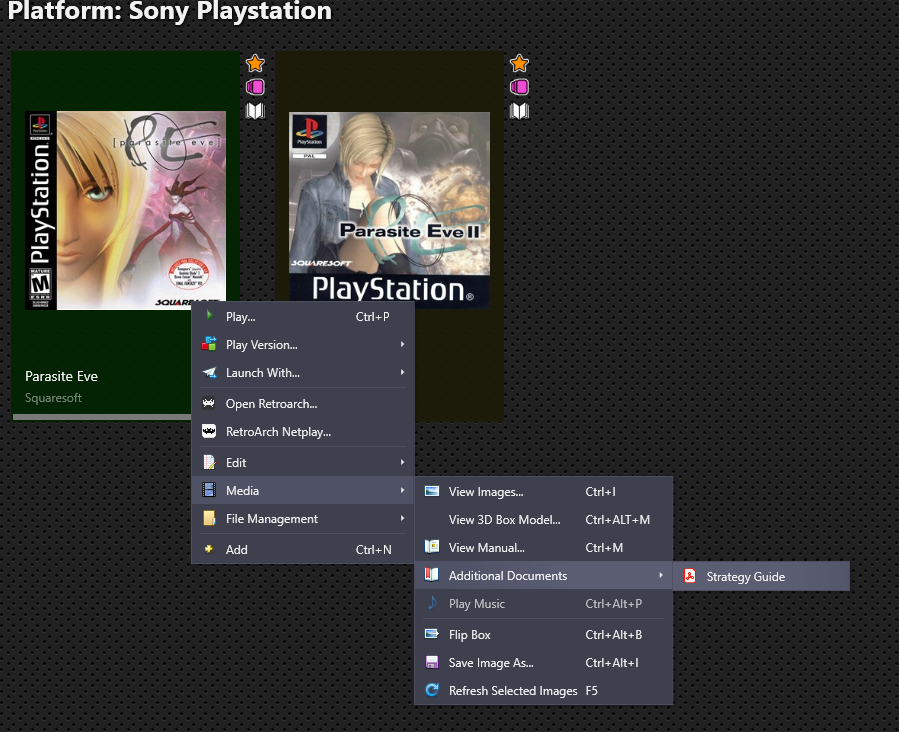Click the Platform: Sony Playstation heading

170,11
